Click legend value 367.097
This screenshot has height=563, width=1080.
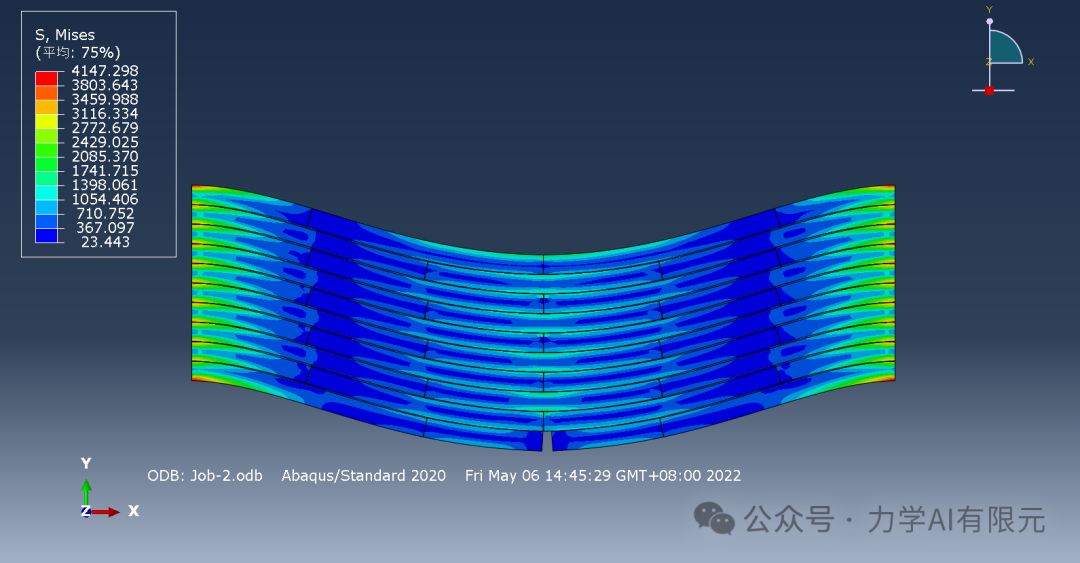pyautogui.click(x=105, y=227)
